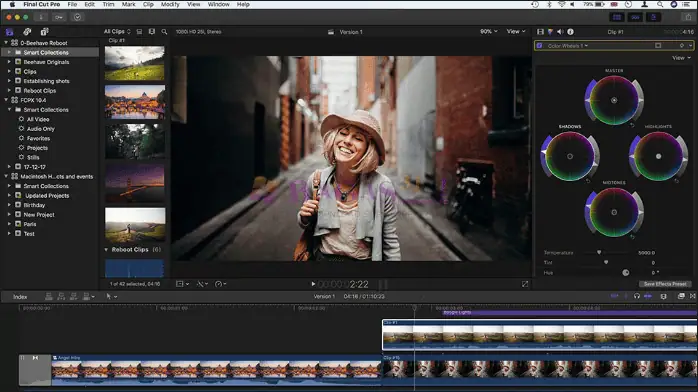Show the Info inspector icon
698x392 pixels.
(x=570, y=32)
